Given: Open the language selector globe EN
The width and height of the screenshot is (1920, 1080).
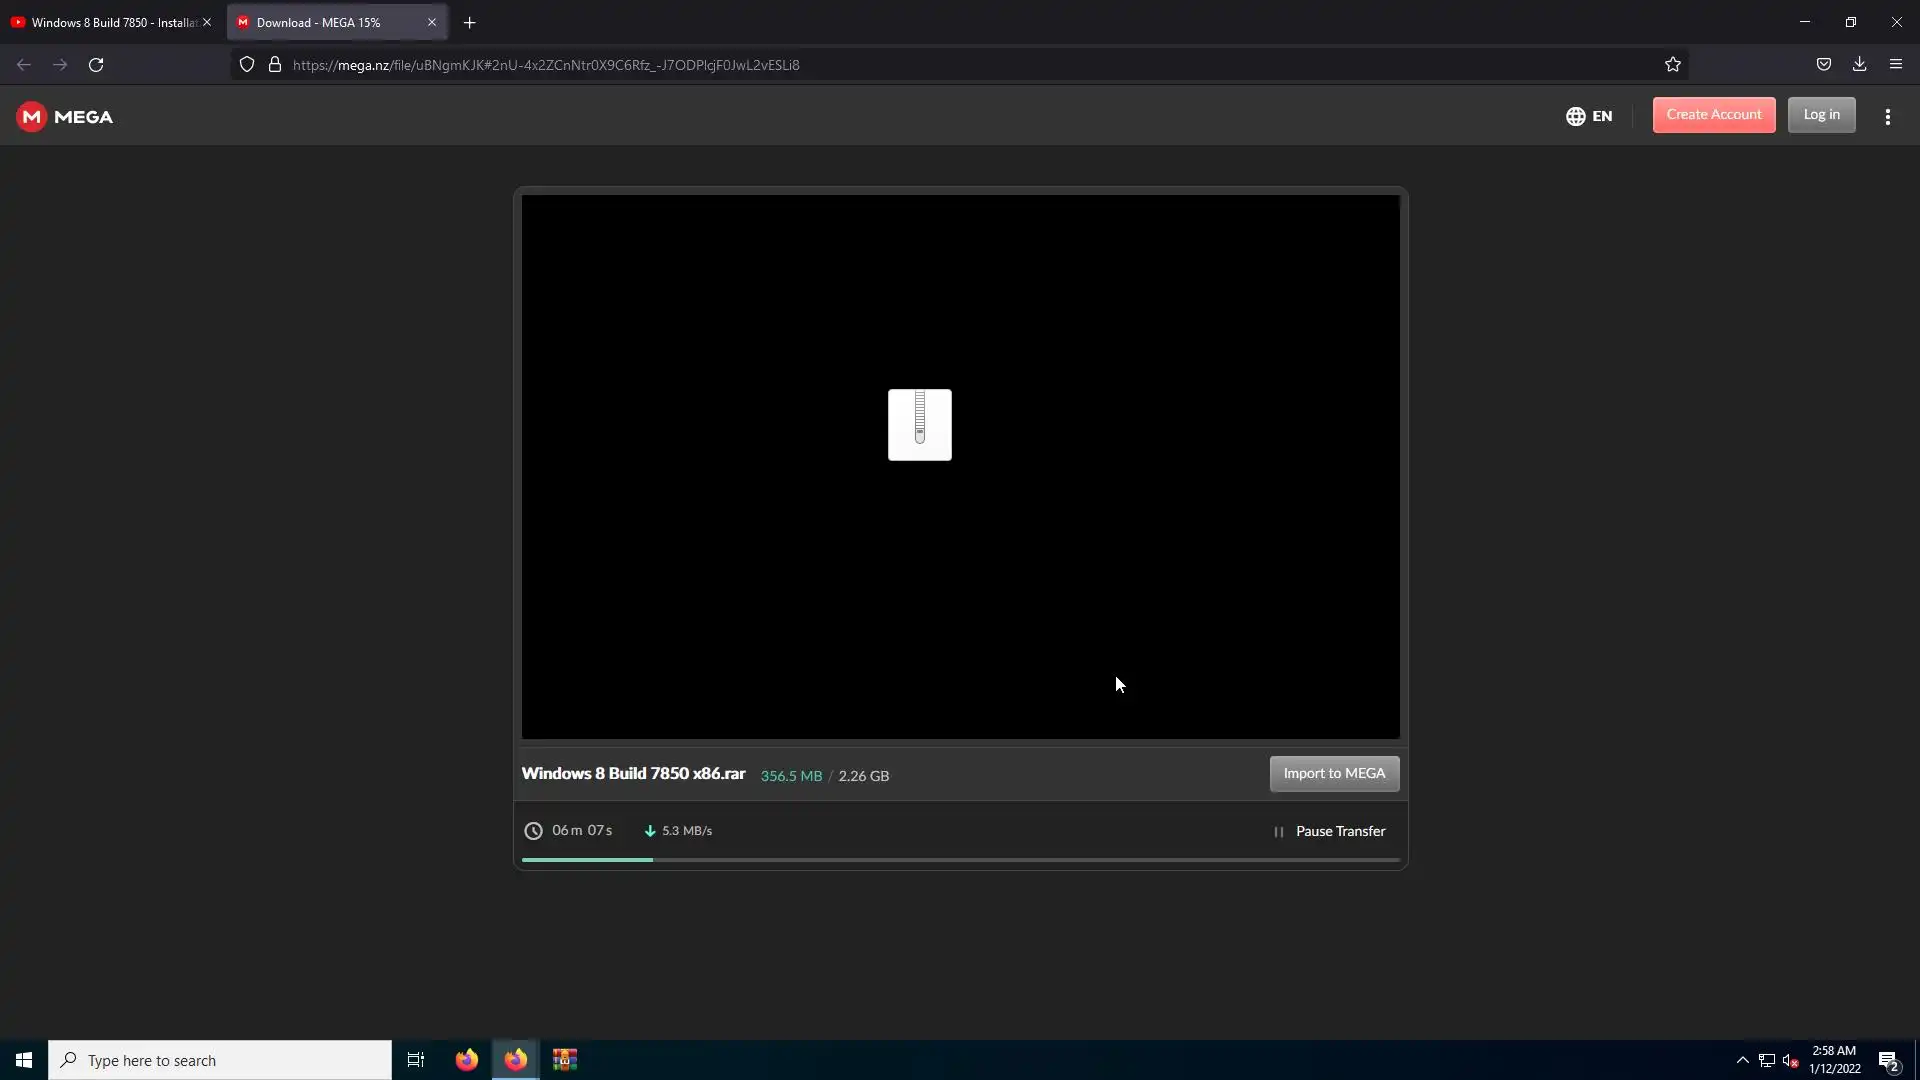Looking at the screenshot, I should tap(1589, 116).
